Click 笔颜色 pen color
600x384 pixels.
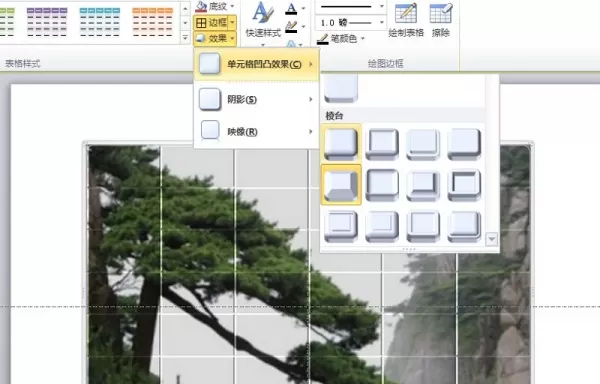pos(338,39)
